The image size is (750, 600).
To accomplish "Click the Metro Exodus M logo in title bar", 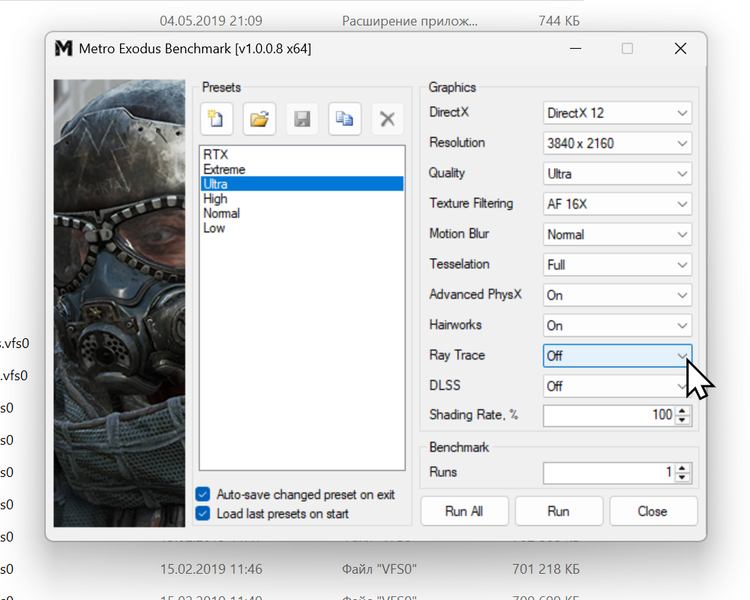I will coord(64,48).
